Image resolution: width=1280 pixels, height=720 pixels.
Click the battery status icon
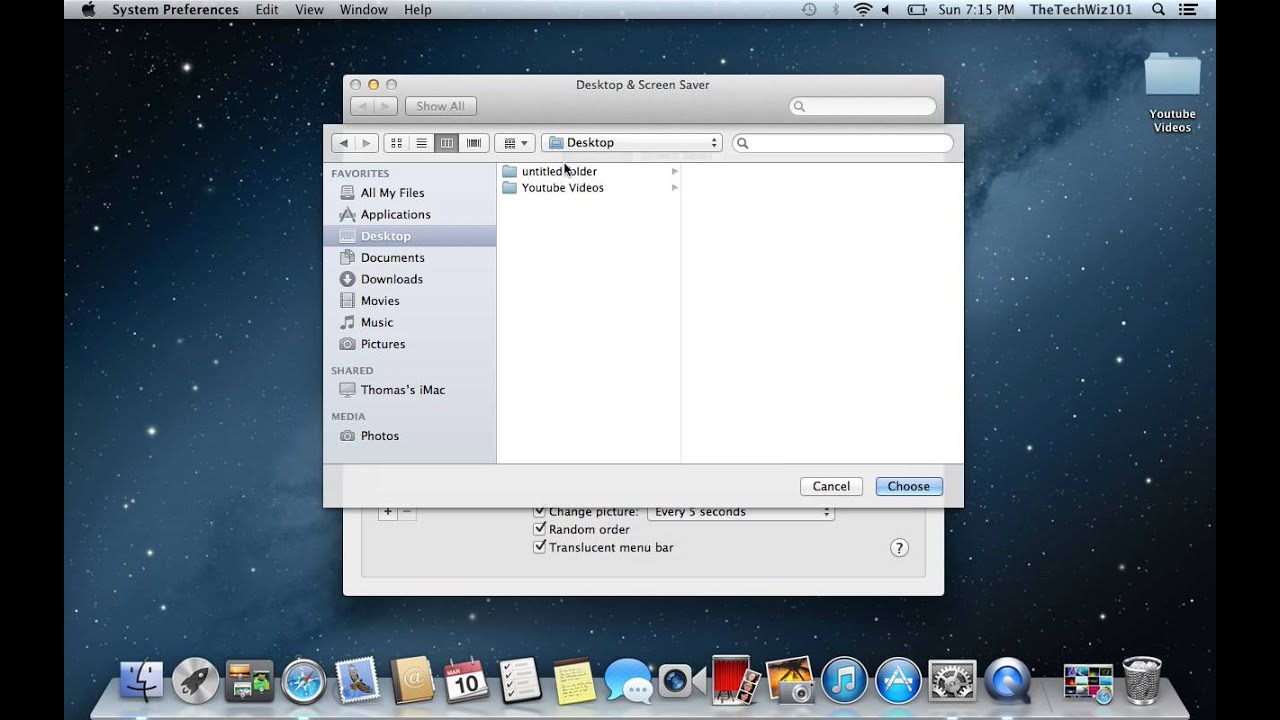pos(917,10)
